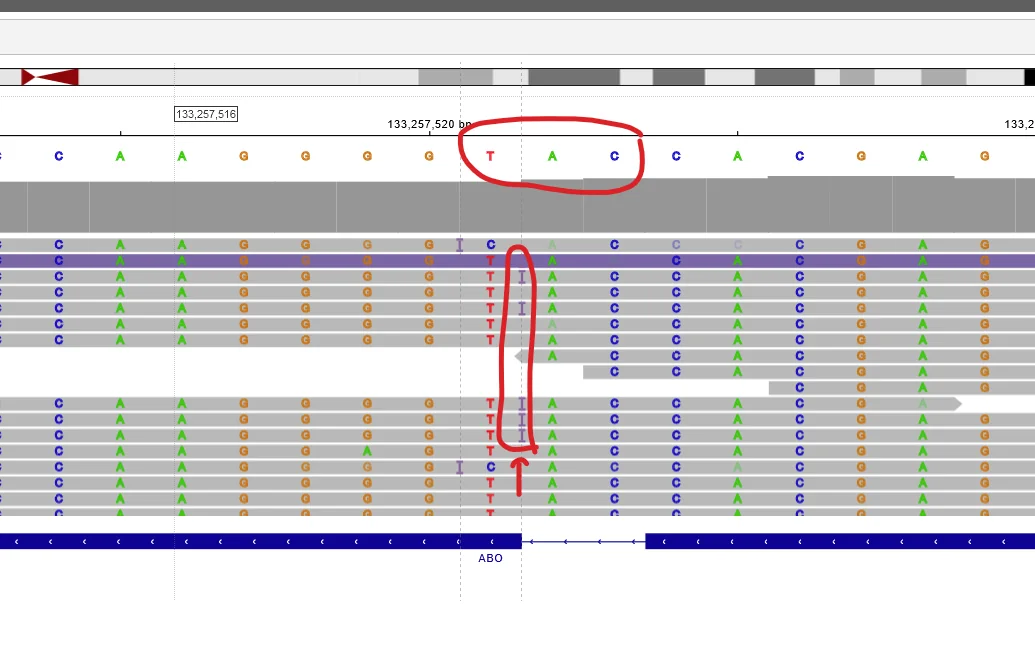Click the red T in reference sequence
The width and height of the screenshot is (1035, 658).
coord(490,156)
